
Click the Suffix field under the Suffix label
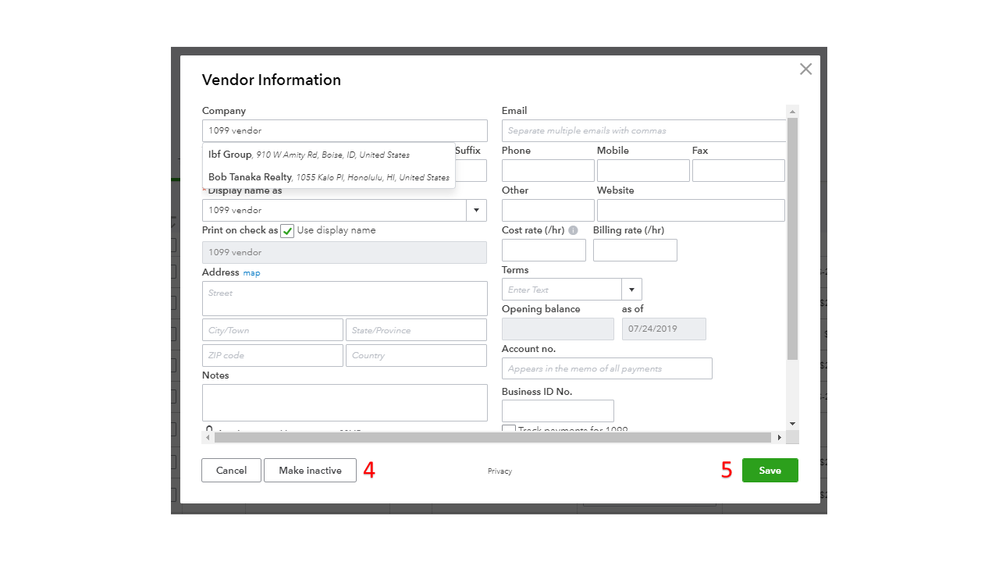click(x=471, y=171)
